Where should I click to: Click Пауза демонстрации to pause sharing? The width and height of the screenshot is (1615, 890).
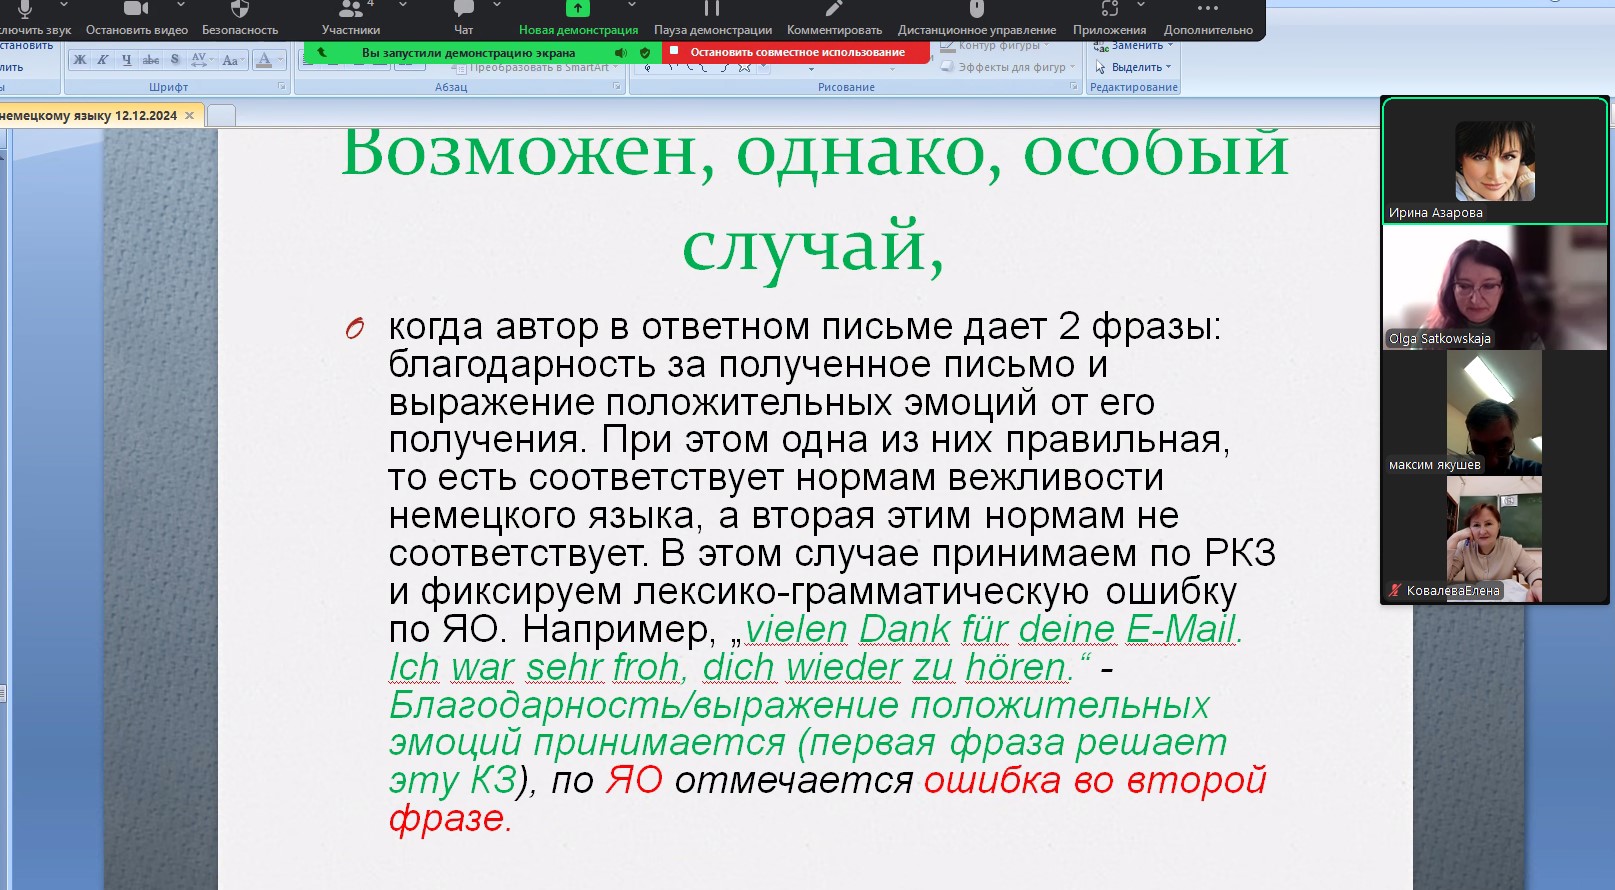coord(712,10)
